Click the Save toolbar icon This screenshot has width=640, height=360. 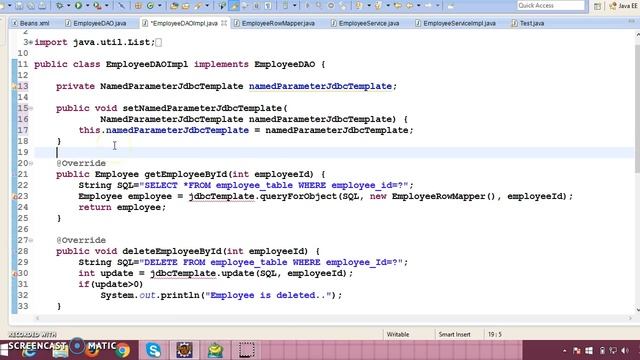[19, 6]
